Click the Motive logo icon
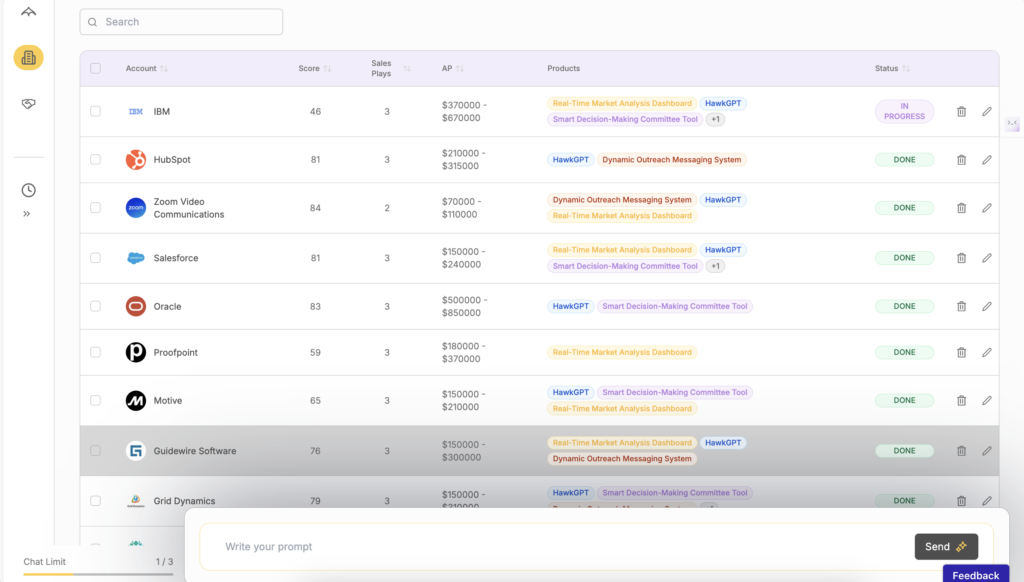 pyautogui.click(x=136, y=400)
